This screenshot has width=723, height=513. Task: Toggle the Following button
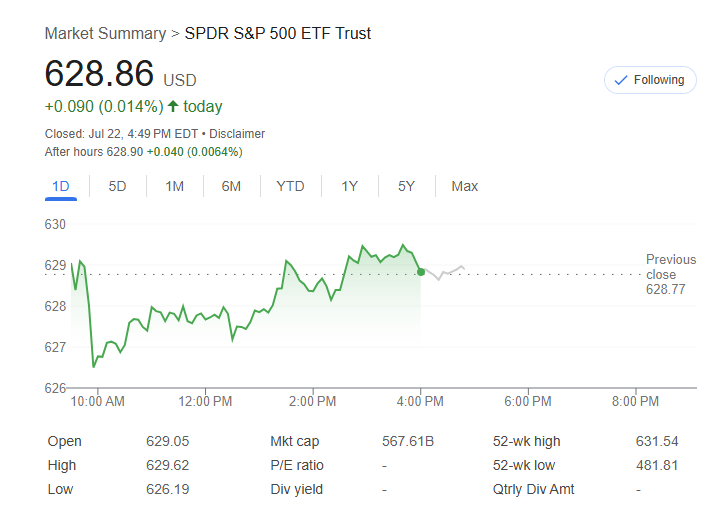tap(650, 80)
